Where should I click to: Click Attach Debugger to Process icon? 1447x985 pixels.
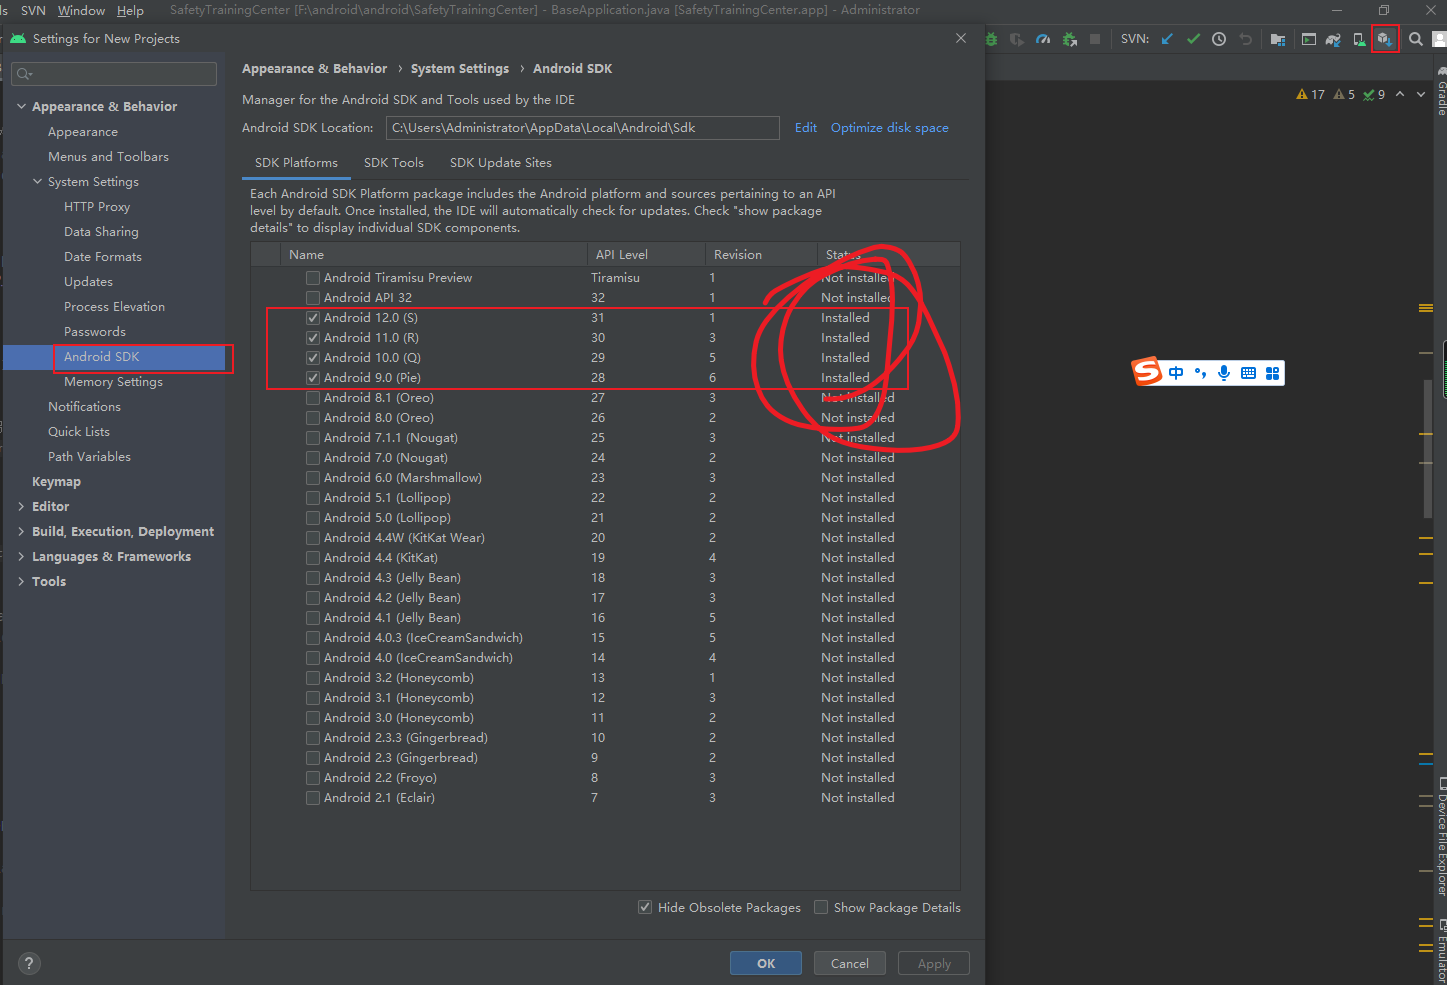pos(1070,39)
